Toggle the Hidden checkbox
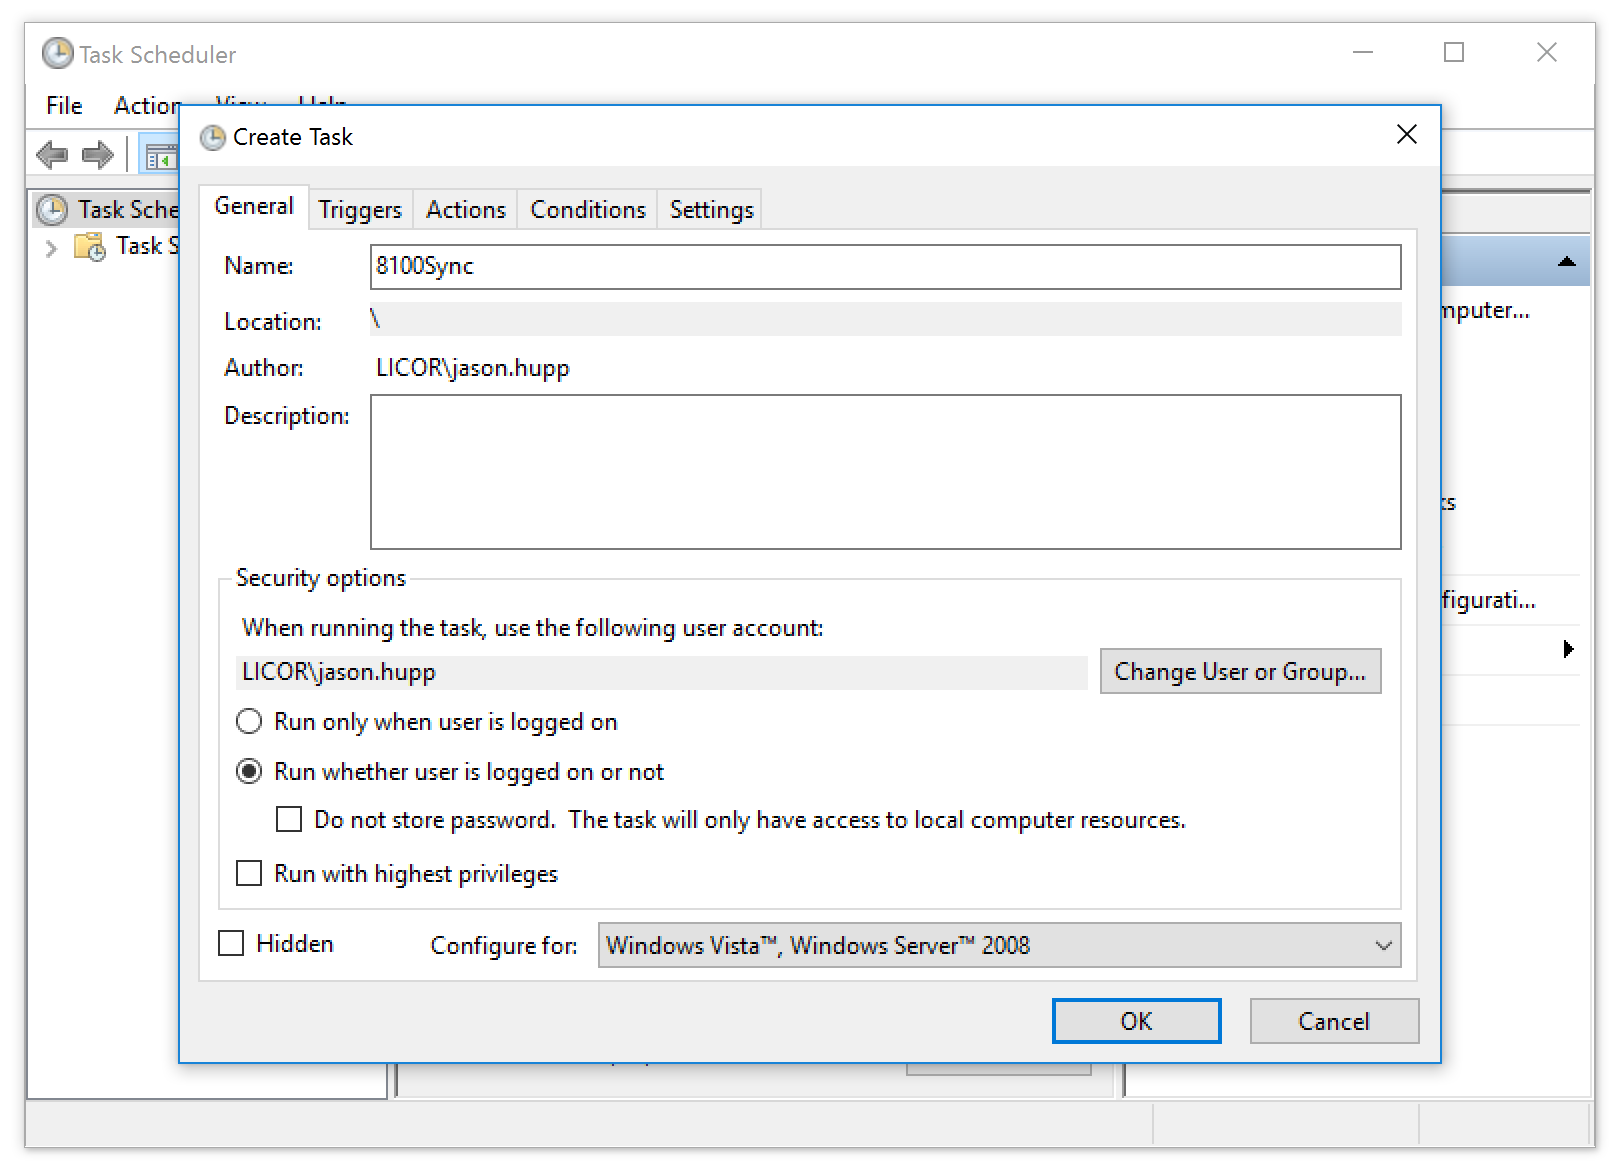Screen dimensions: 1615x1165 coord(231,943)
